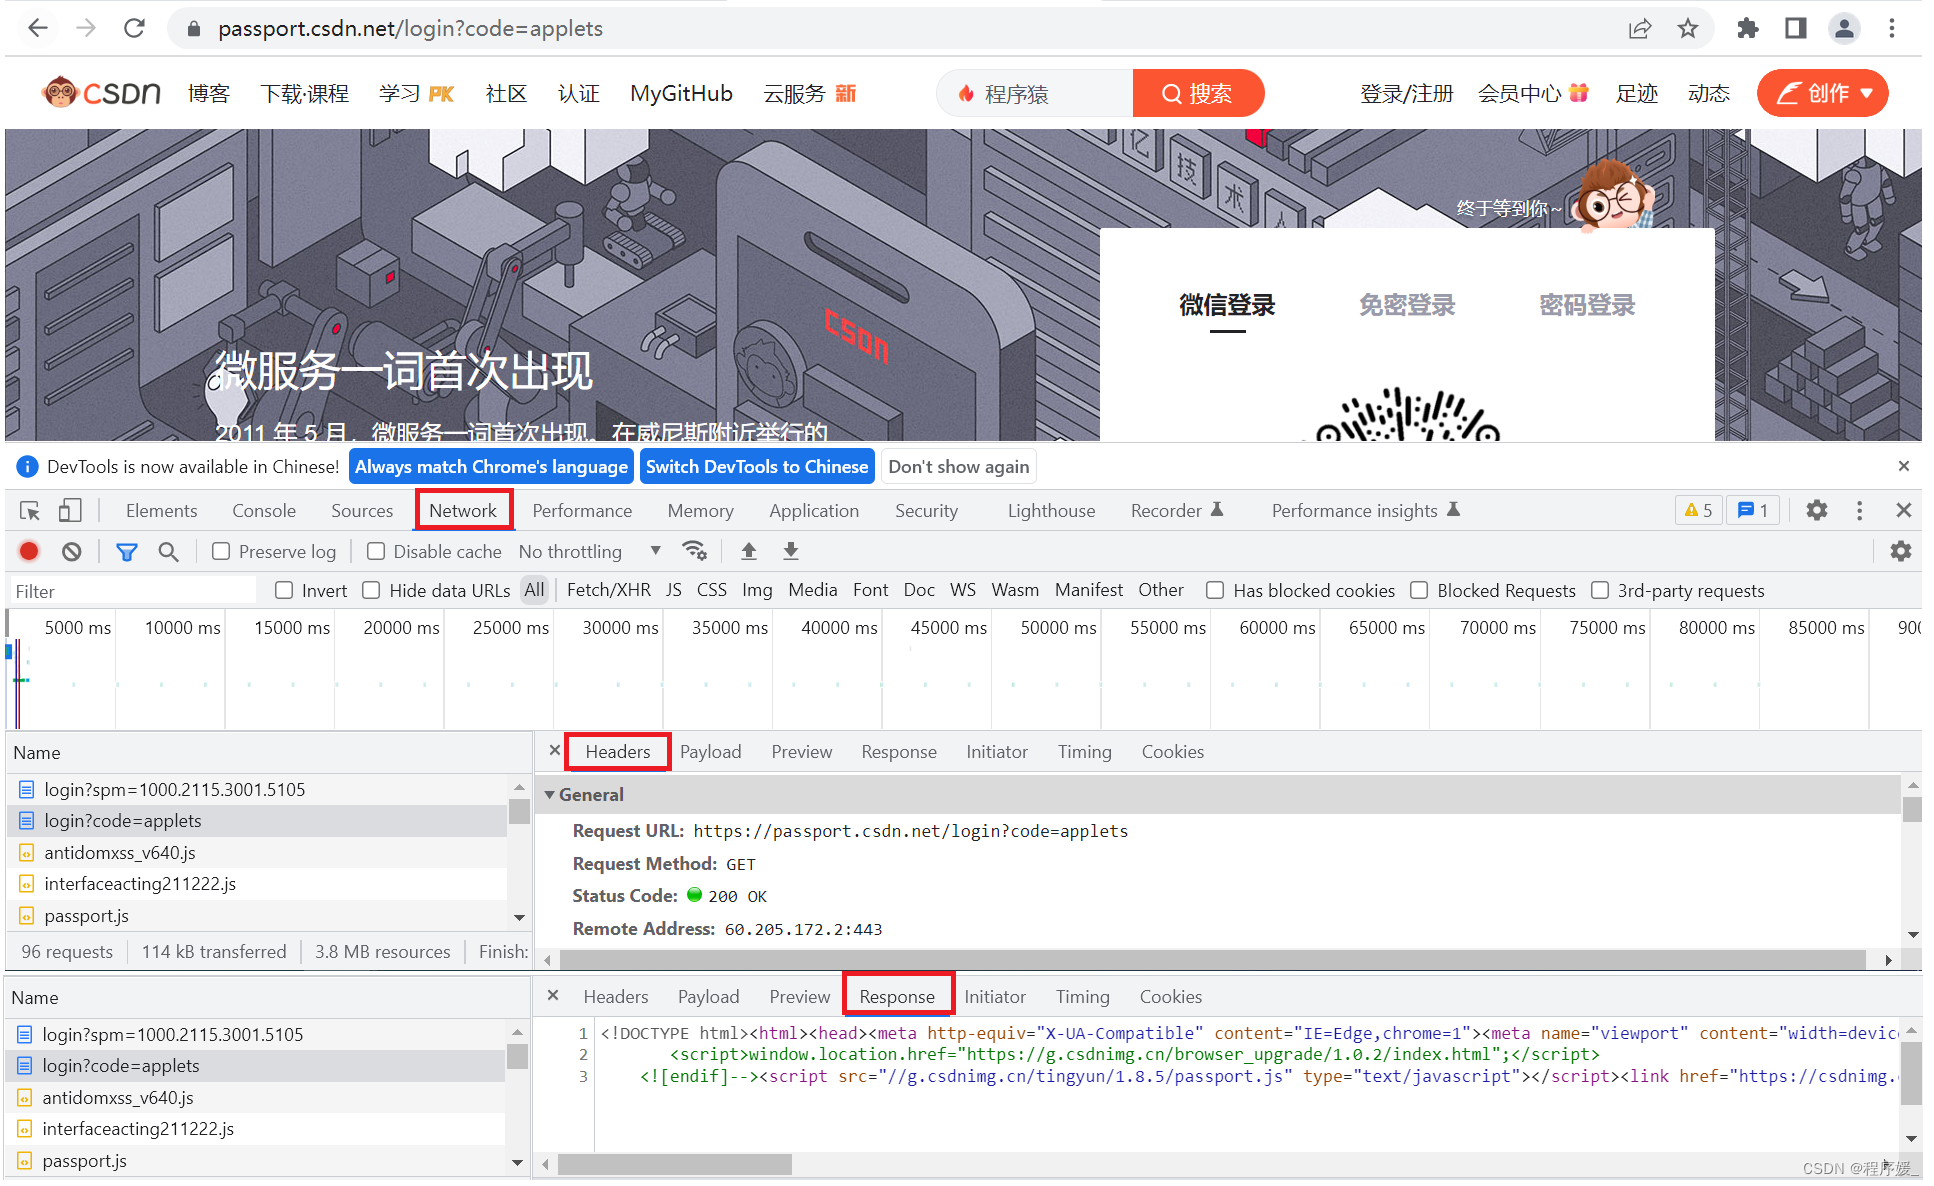Click the orange 搜索 search button
The image size is (1934, 1186).
(1198, 93)
